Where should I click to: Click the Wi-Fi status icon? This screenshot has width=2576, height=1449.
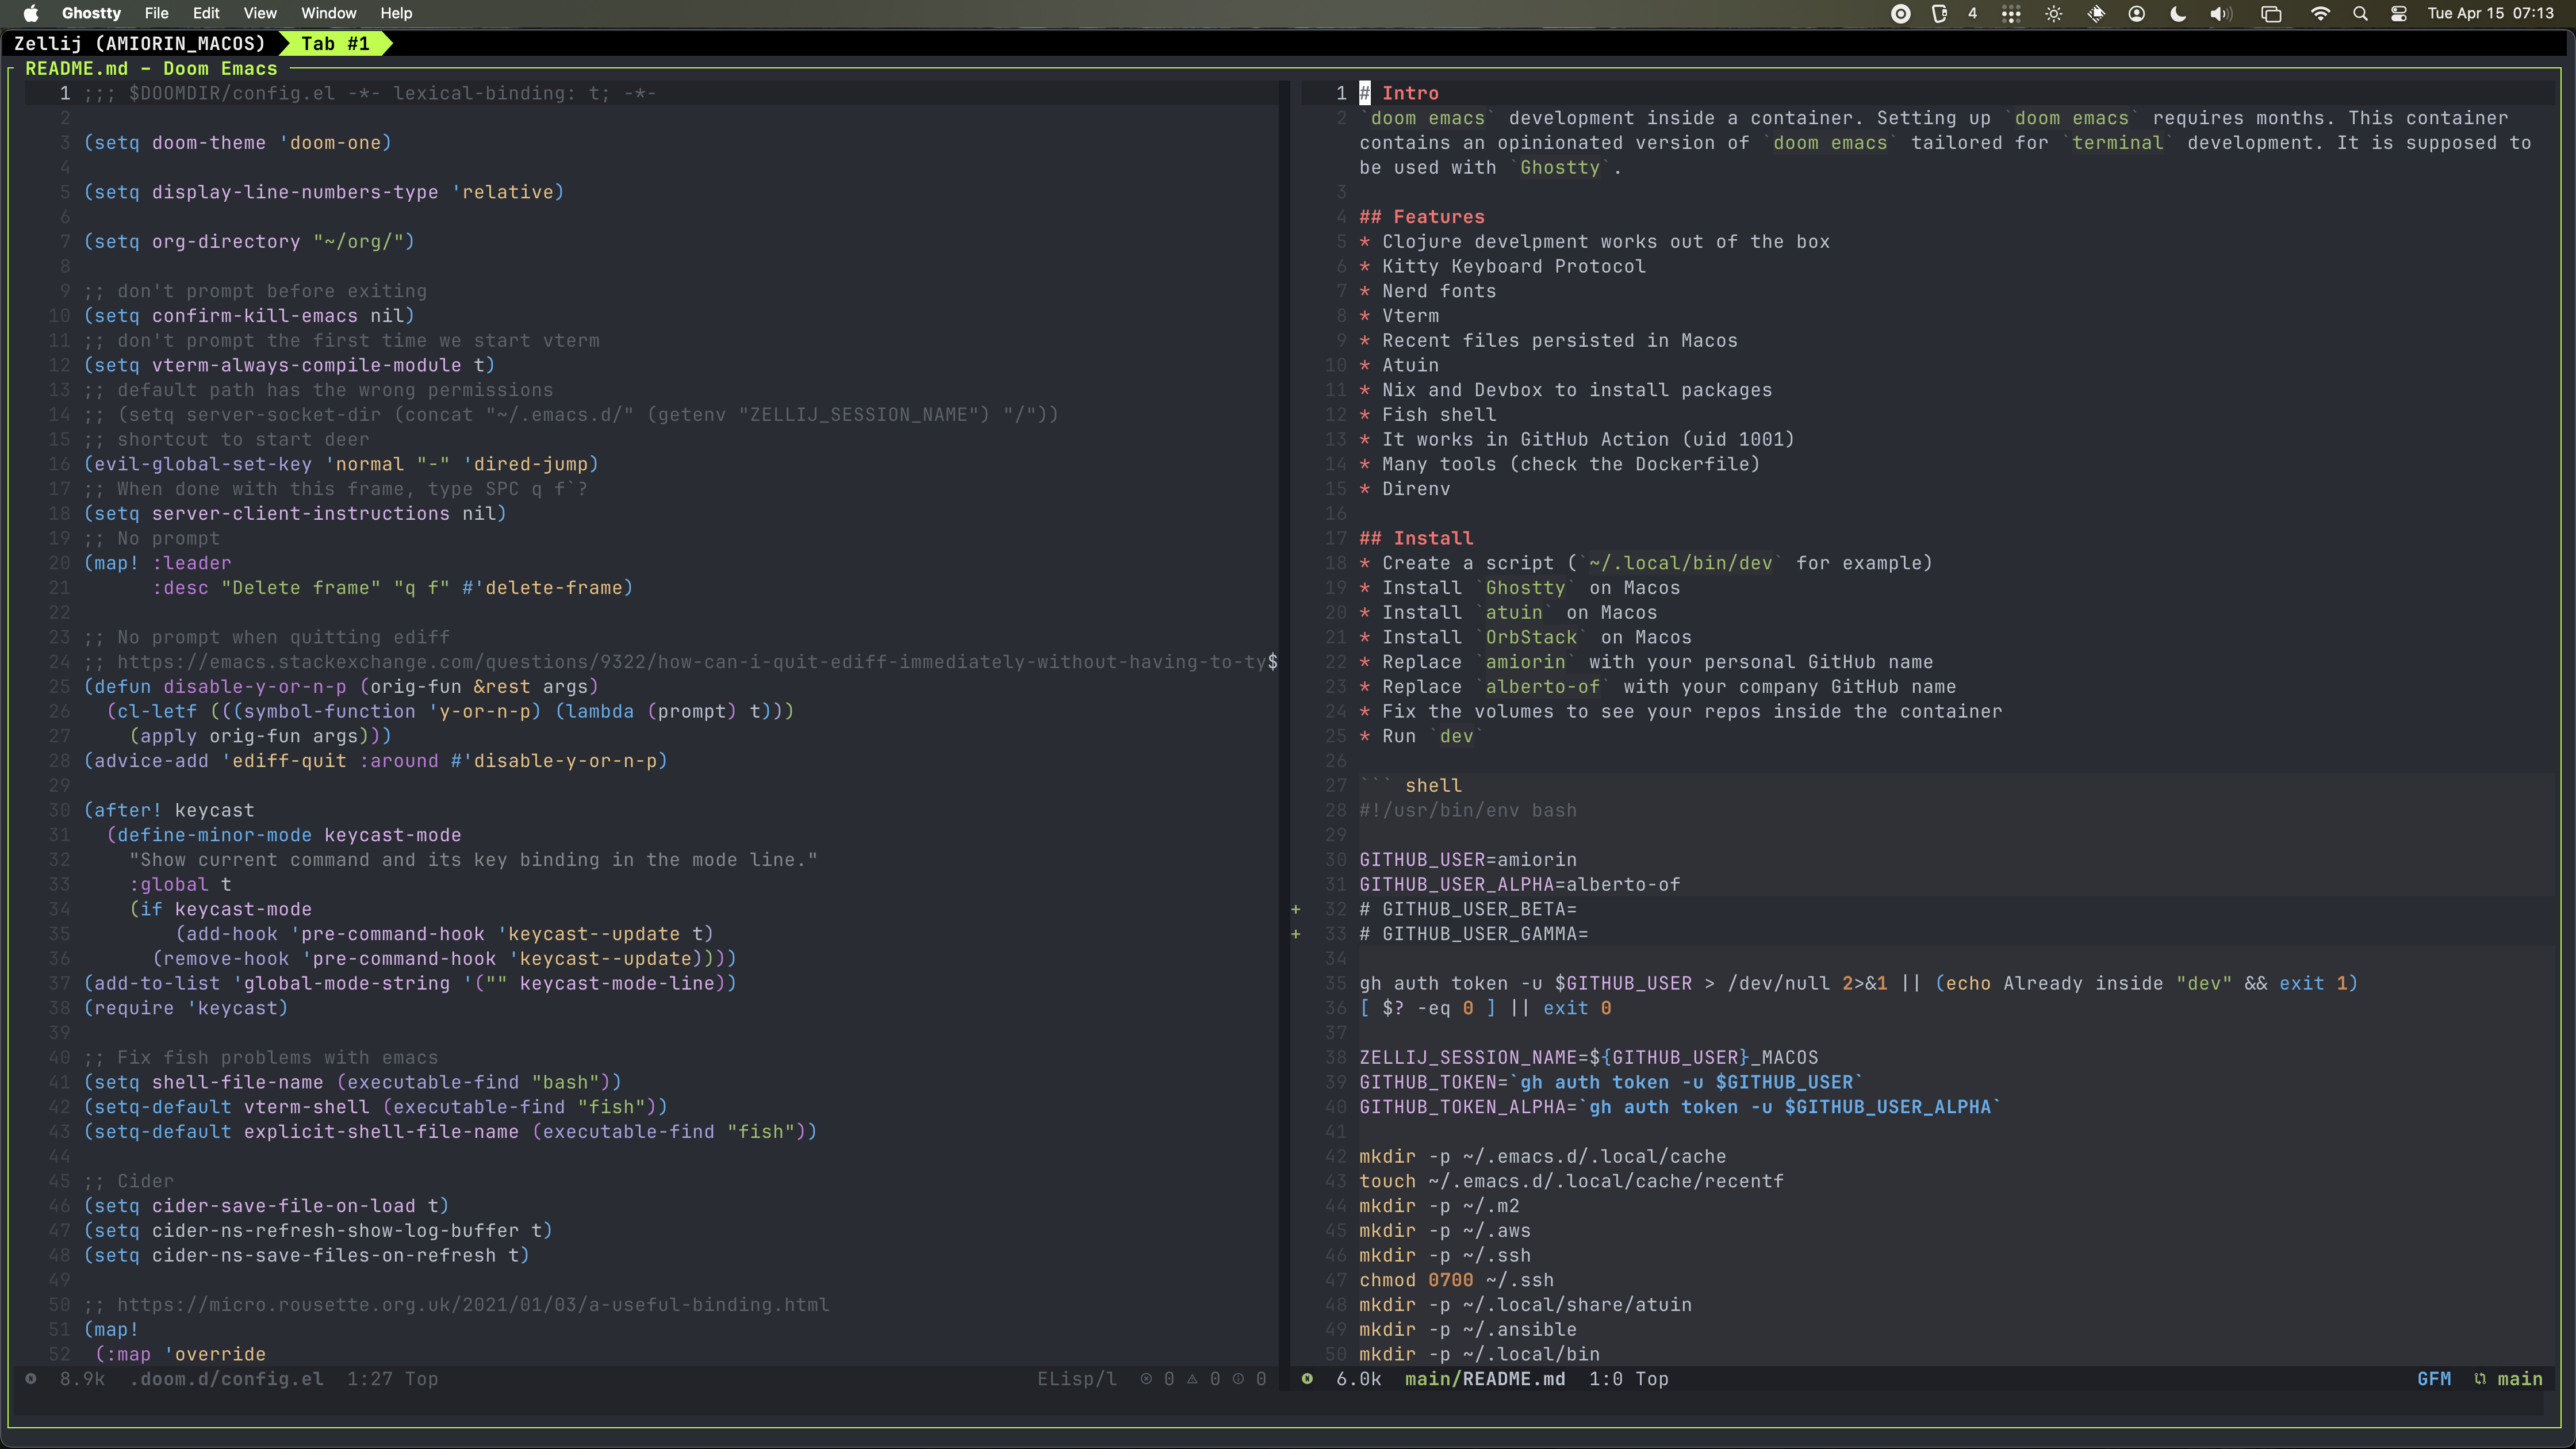2320,13
